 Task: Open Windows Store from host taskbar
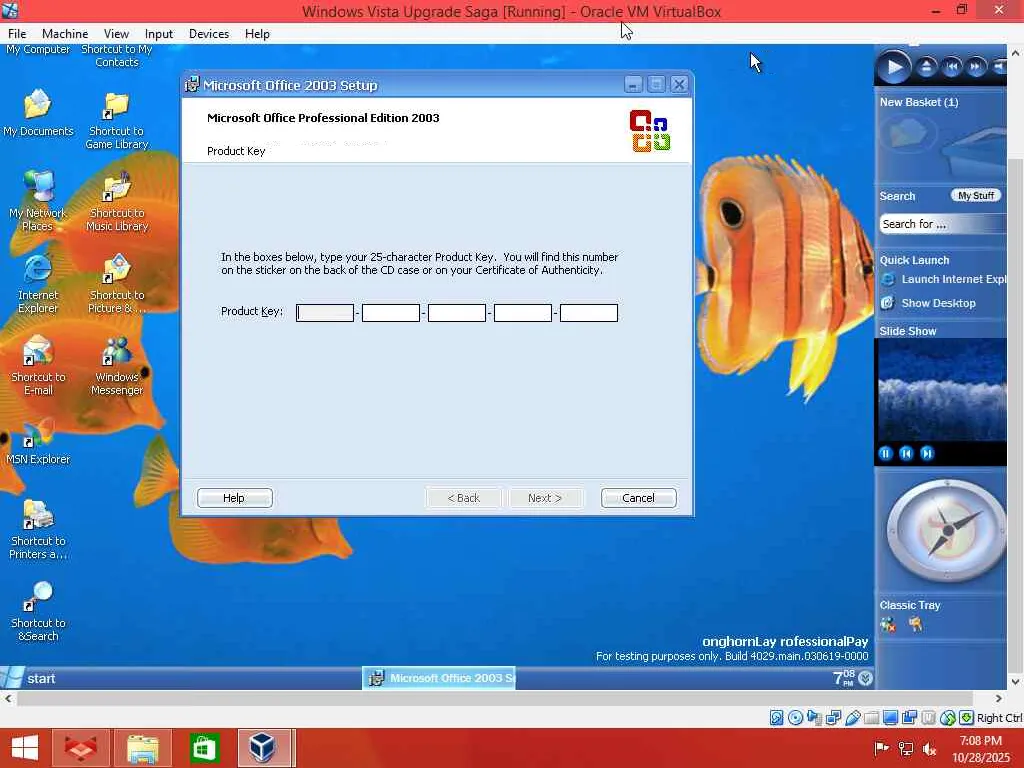pyautogui.click(x=204, y=748)
